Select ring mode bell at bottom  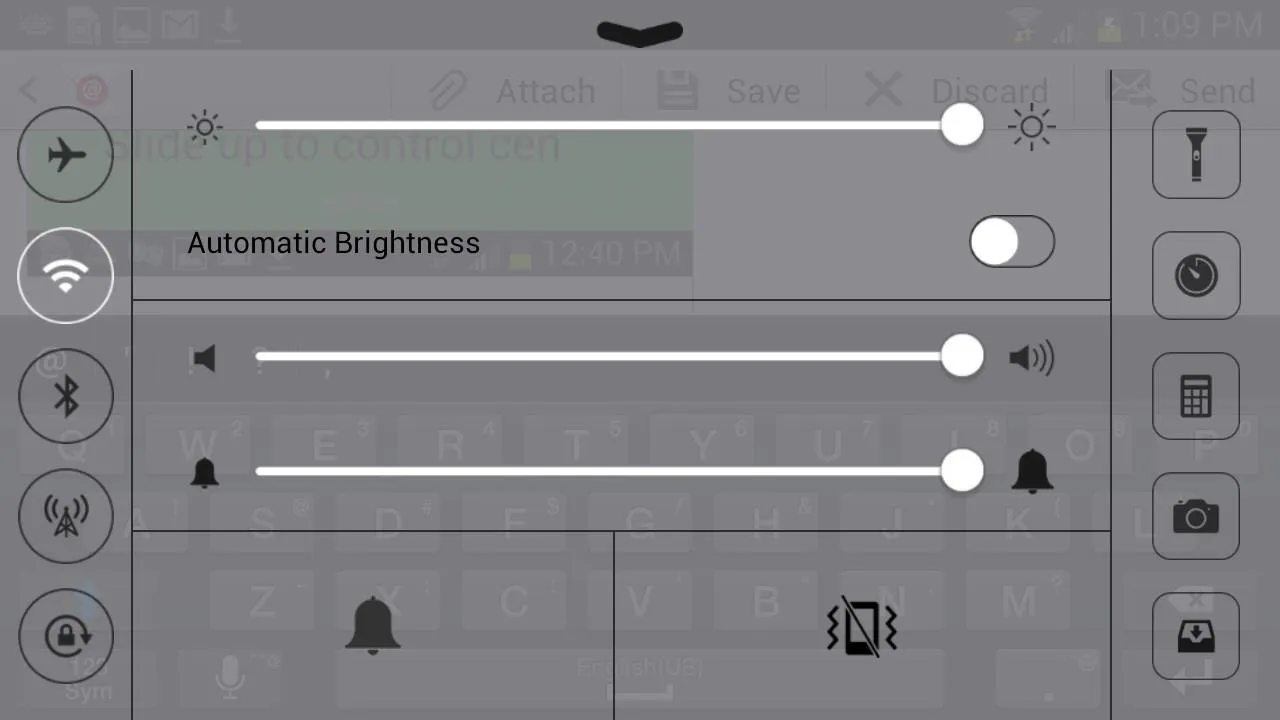tap(373, 625)
